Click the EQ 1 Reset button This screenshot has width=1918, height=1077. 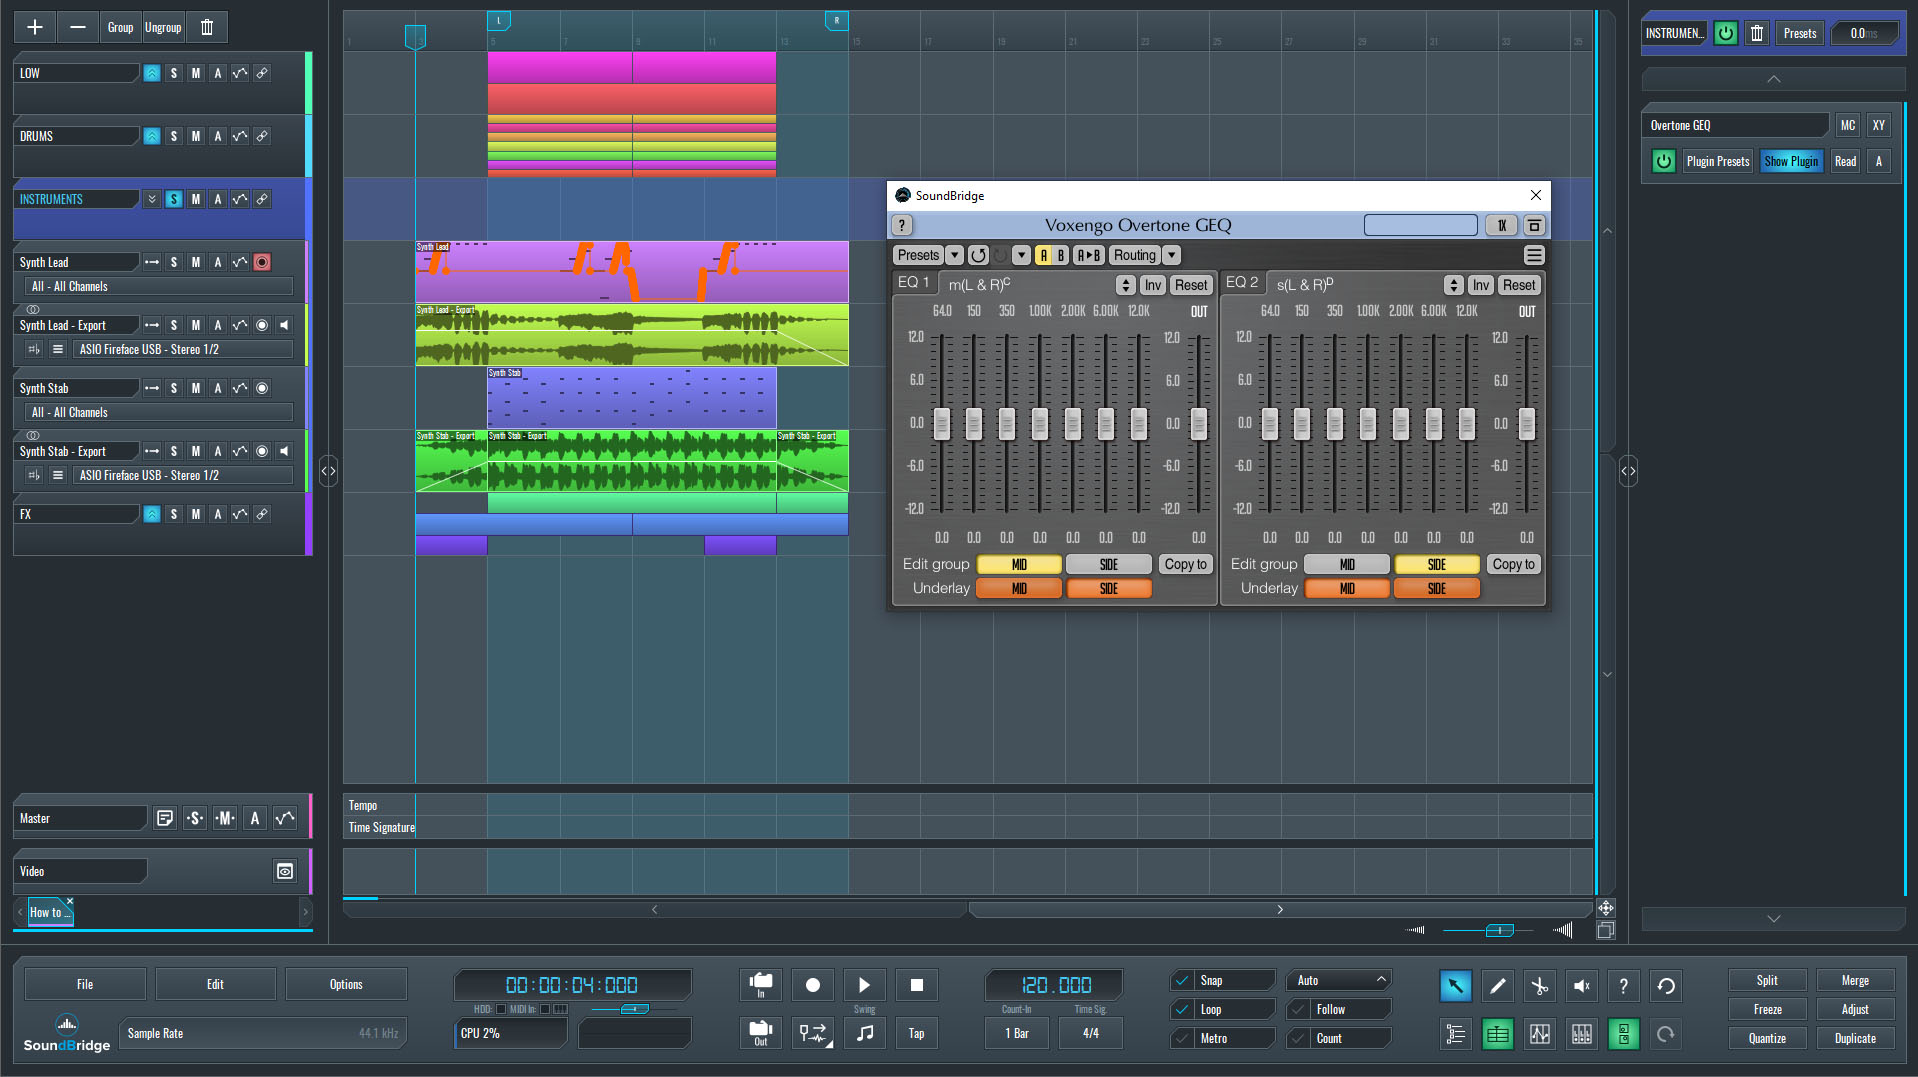tap(1190, 285)
